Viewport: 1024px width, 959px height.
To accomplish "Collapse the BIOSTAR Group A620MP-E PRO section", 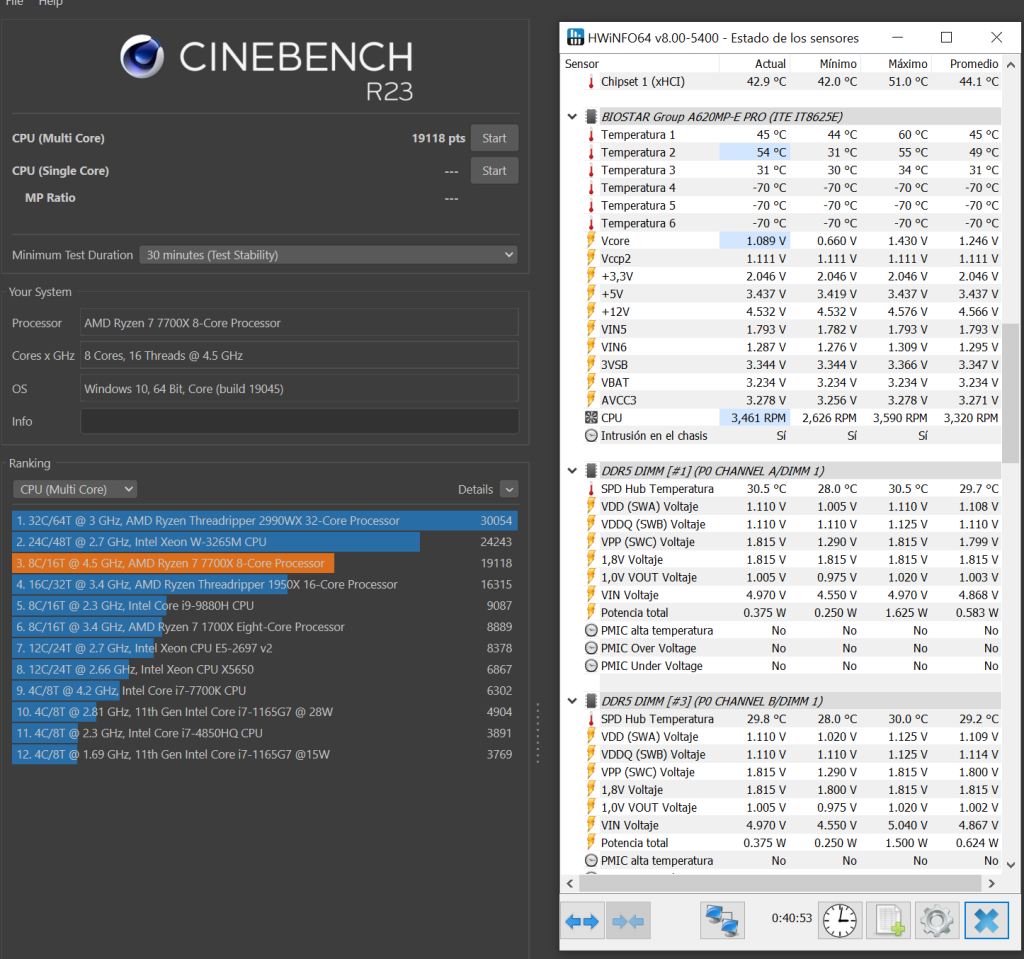I will pyautogui.click(x=572, y=117).
